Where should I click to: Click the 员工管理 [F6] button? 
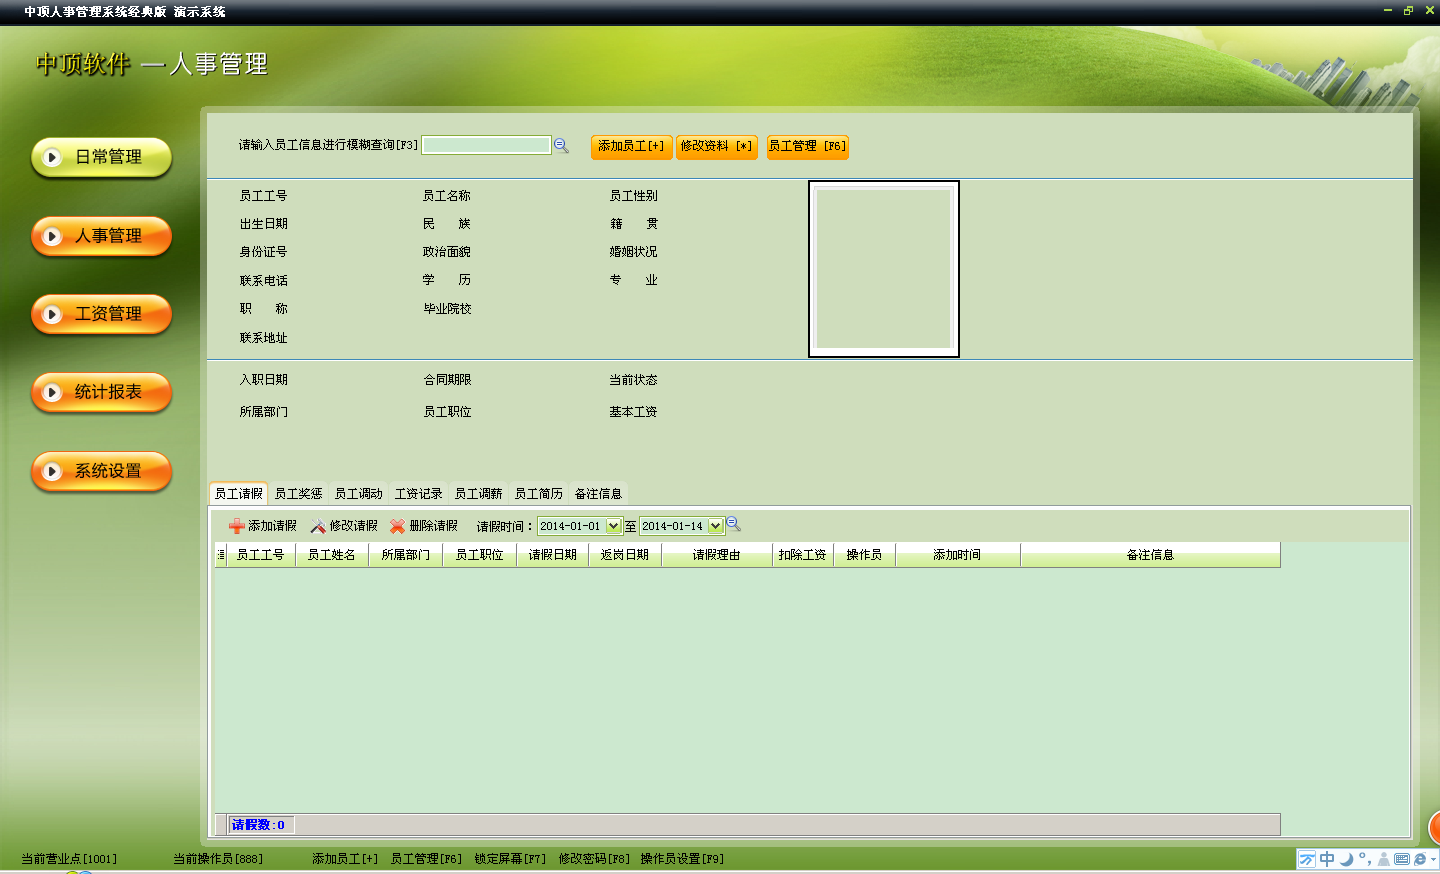tap(808, 146)
